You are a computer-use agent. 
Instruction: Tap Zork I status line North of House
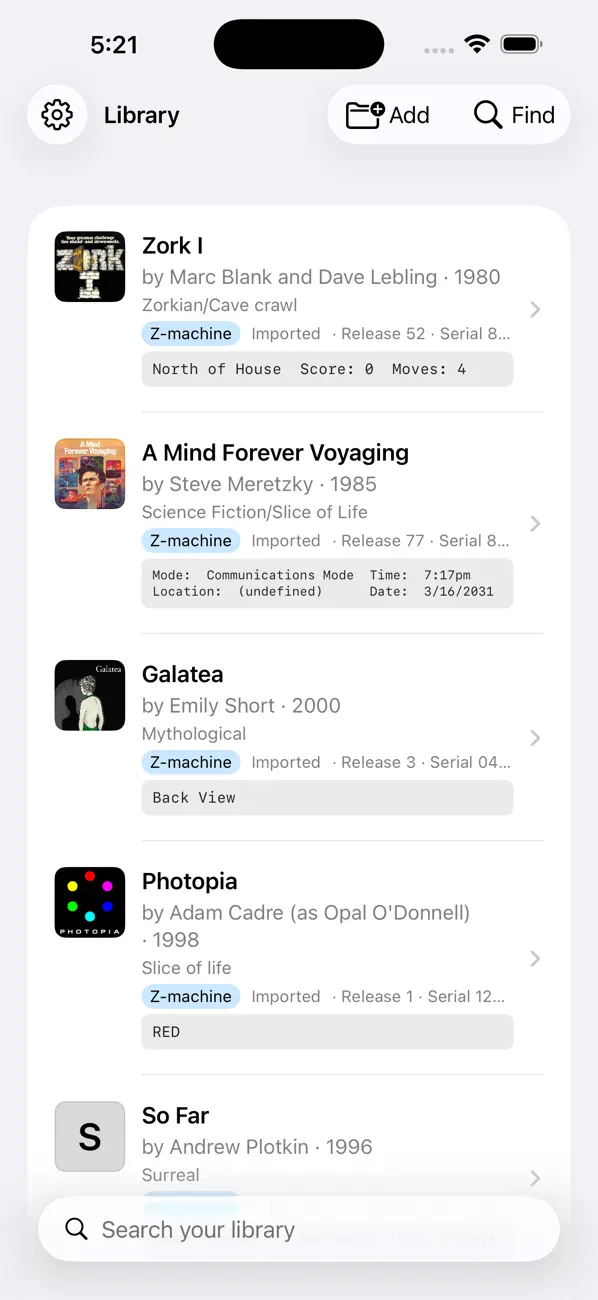click(217, 369)
